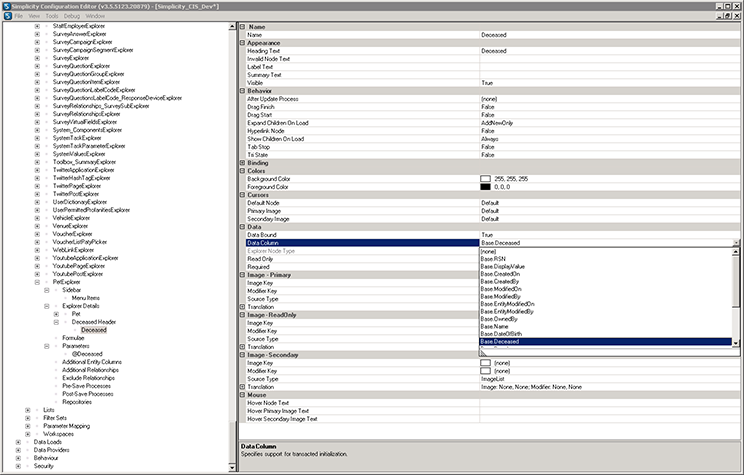Screen dimensions: 744x475
Task: Choose Base.DisplayValue in the dropdown list
Action: [x=502, y=268]
